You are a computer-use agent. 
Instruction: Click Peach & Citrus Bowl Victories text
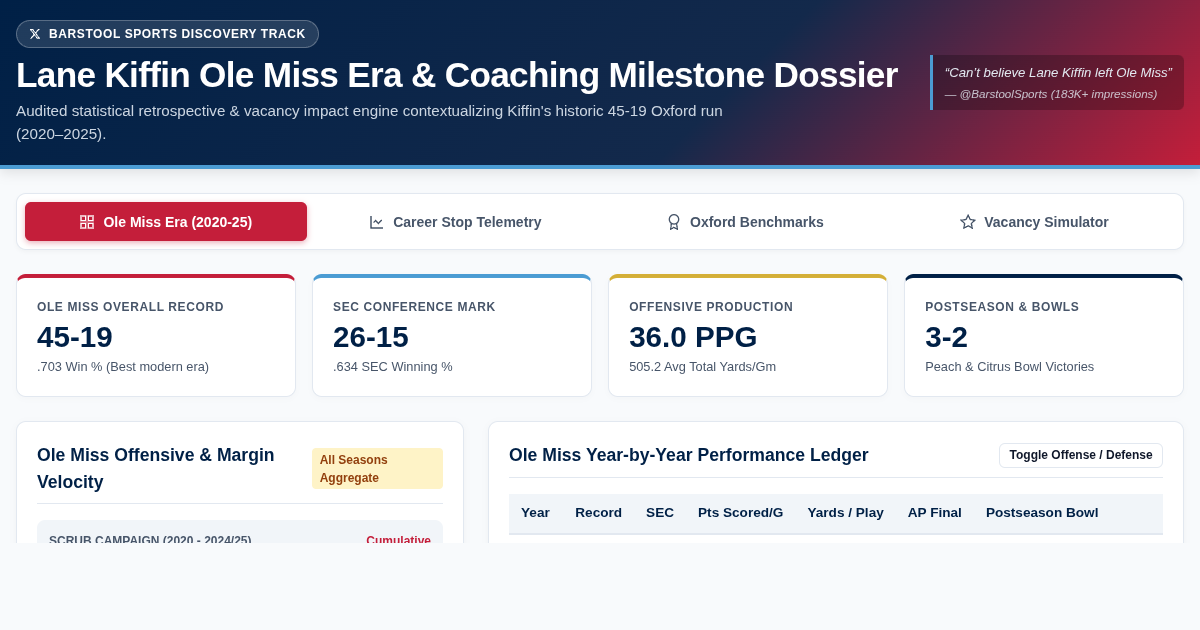click(1009, 367)
